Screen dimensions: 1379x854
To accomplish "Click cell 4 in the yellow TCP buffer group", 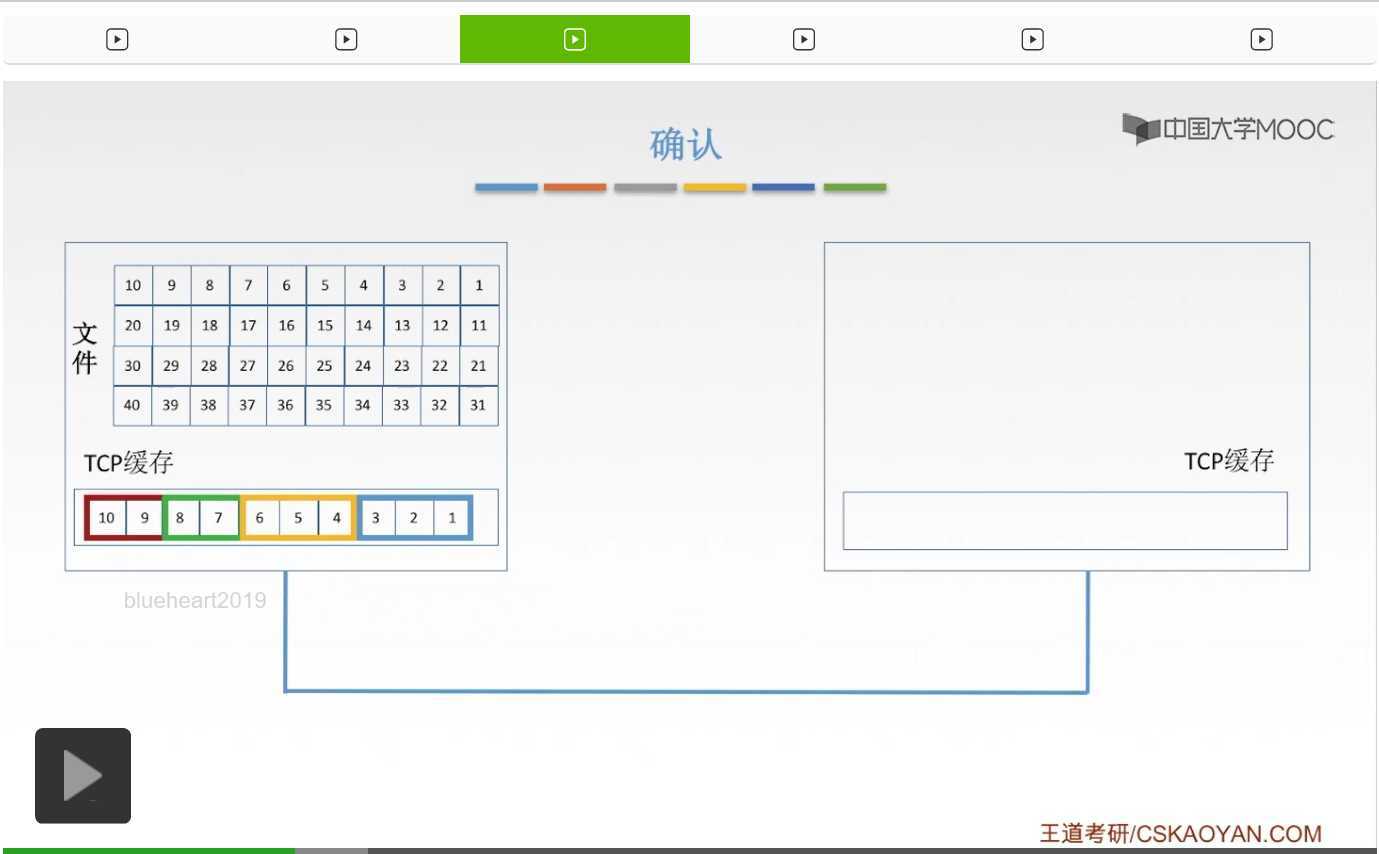I will point(337,517).
